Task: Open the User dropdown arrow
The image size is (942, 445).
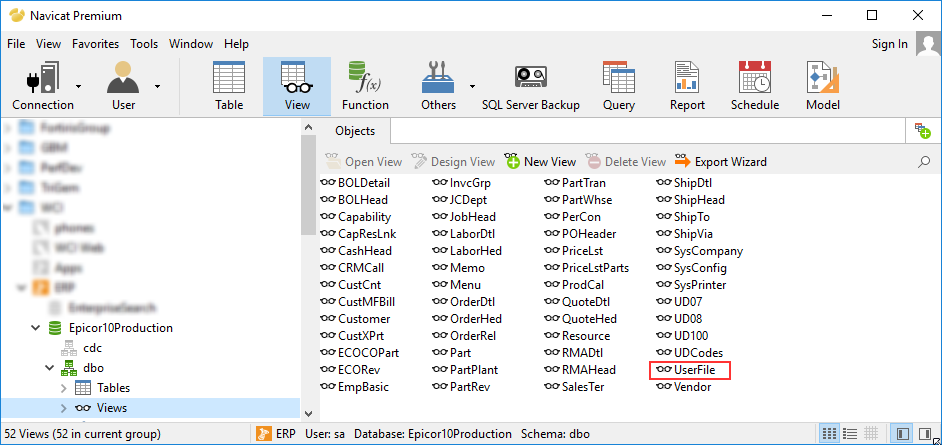Action: 157,86
